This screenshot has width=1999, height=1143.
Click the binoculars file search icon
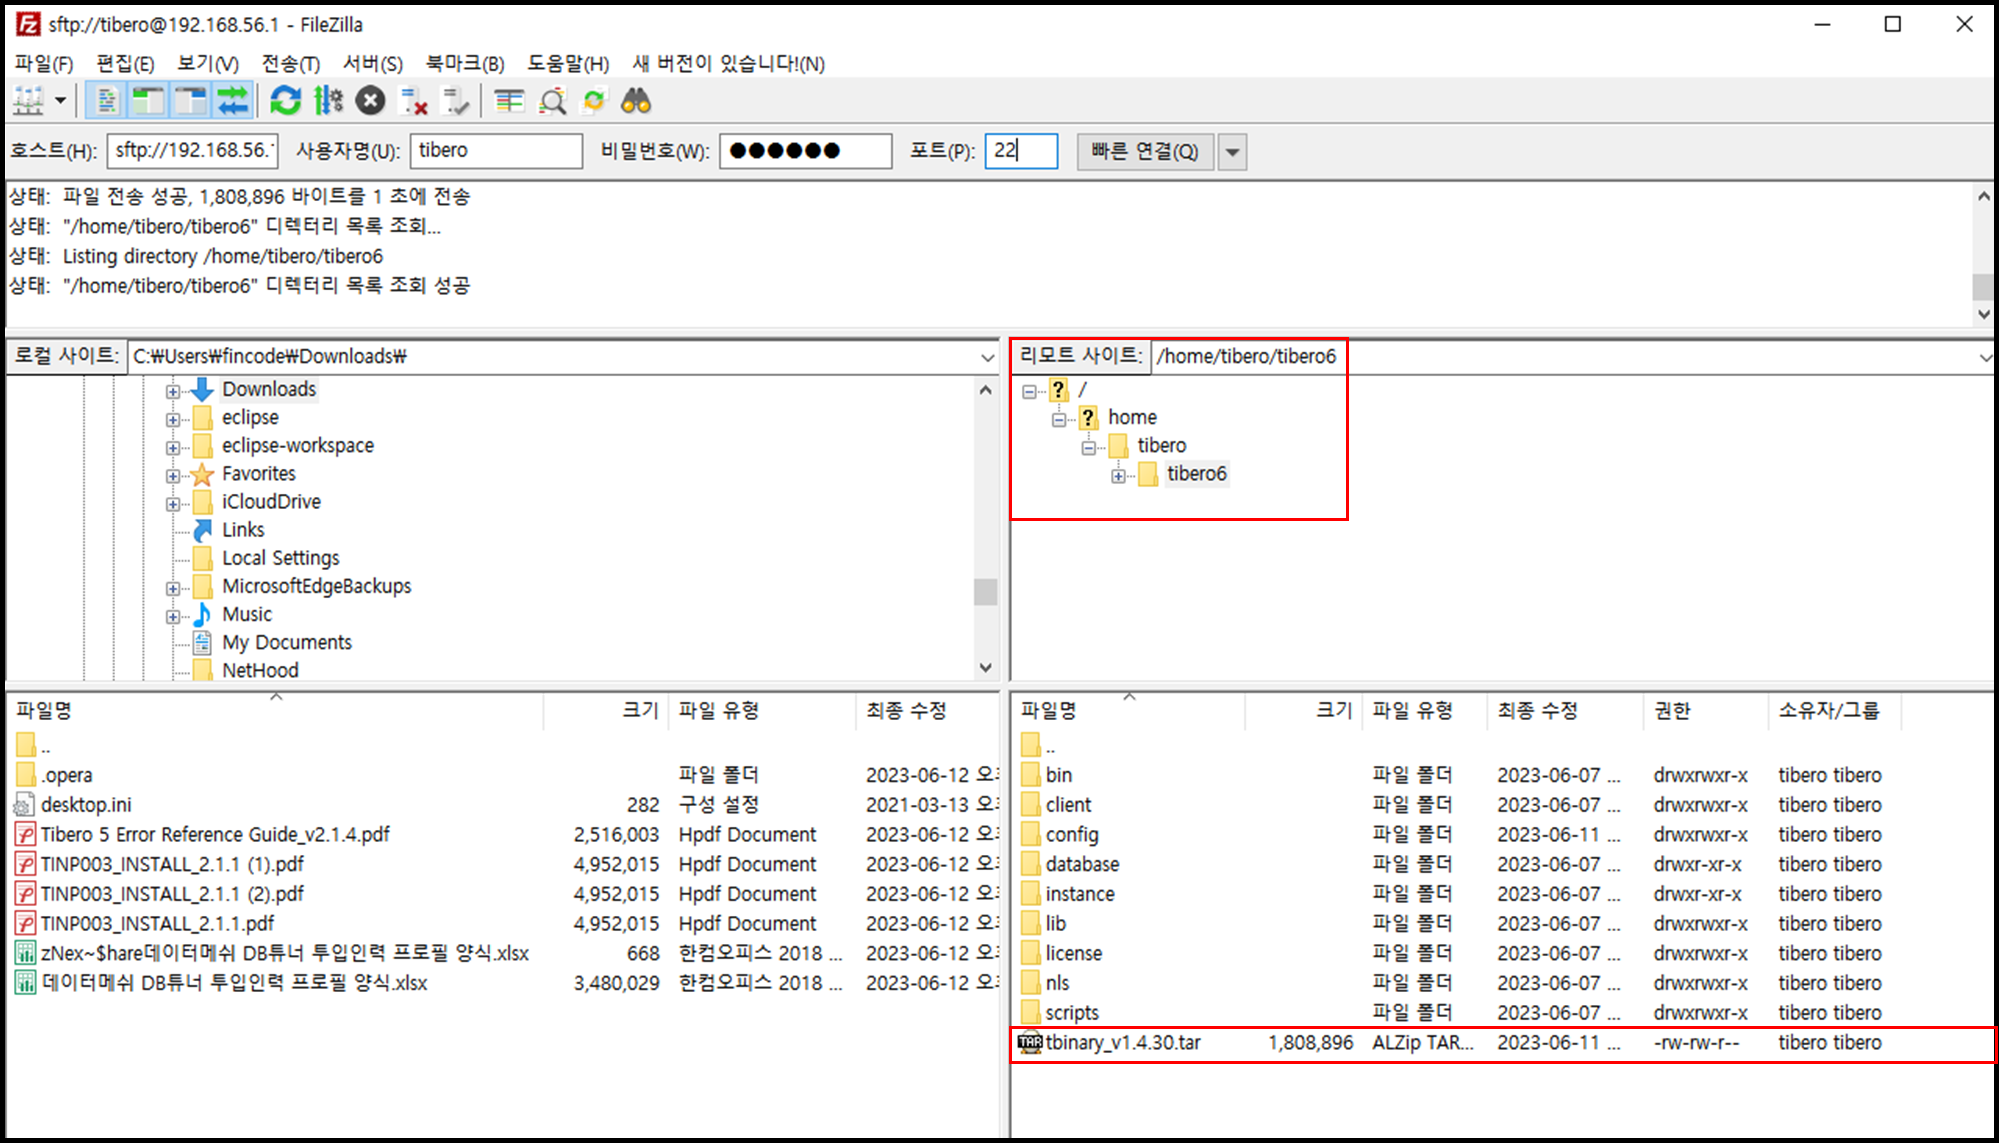click(636, 101)
